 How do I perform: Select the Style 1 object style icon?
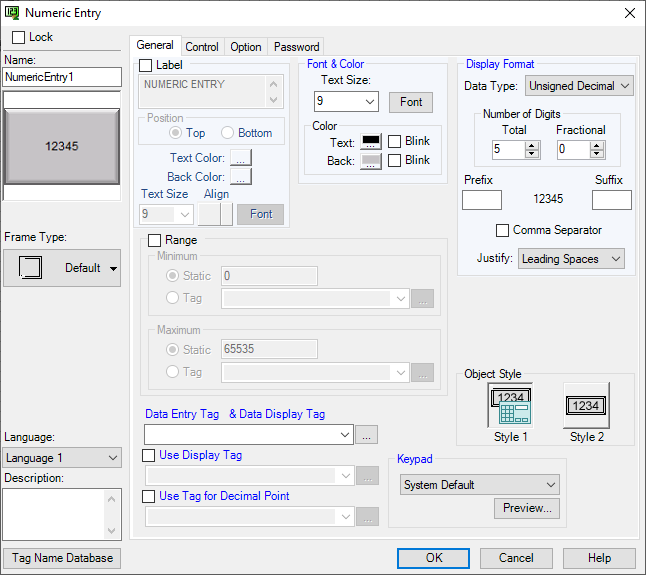(x=509, y=407)
